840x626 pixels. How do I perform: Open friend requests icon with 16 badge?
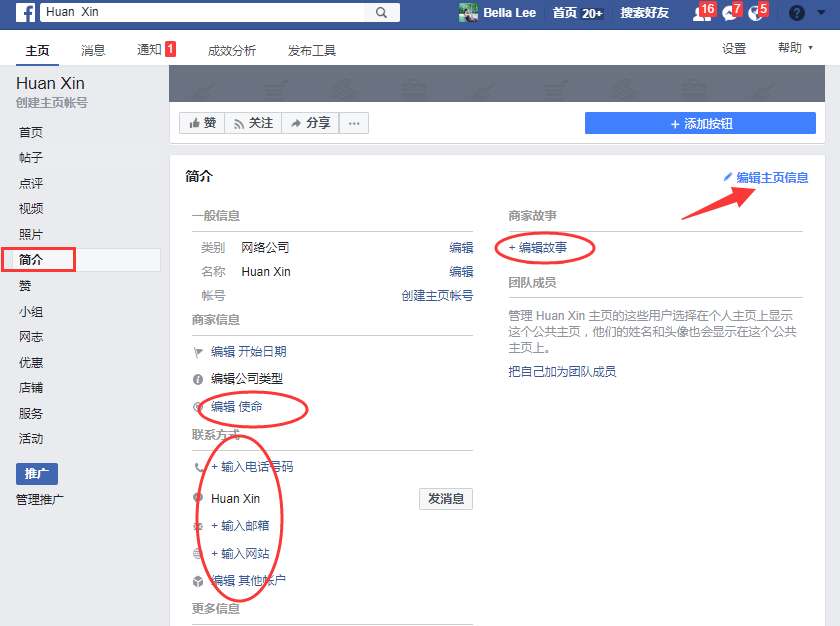[701, 13]
